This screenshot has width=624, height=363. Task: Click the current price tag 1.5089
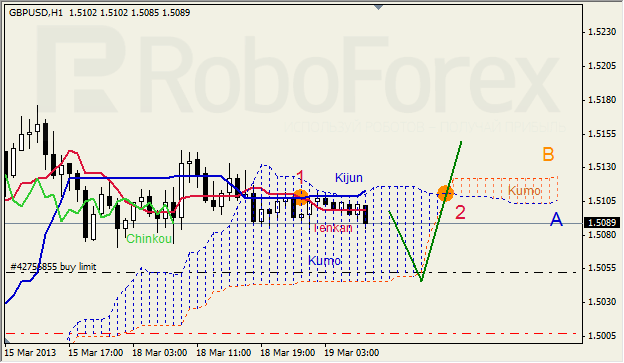[x=602, y=222]
